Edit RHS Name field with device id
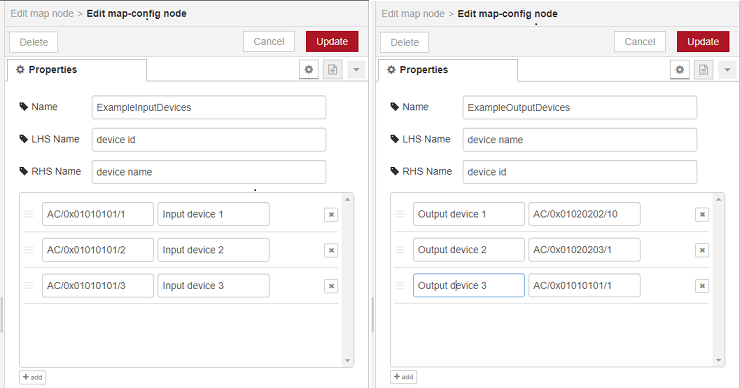 click(580, 172)
